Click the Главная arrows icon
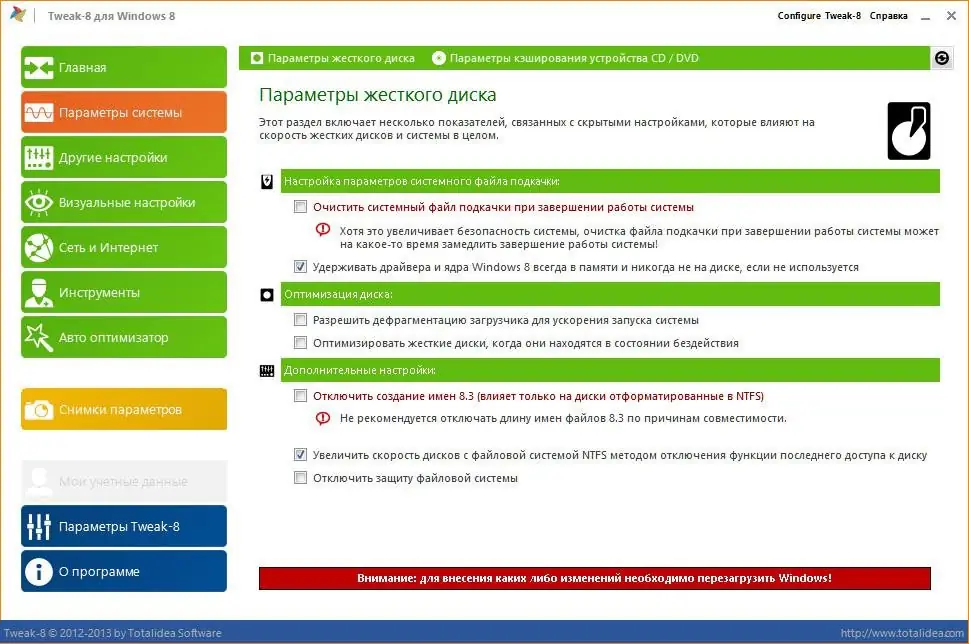969x644 pixels. 38,67
